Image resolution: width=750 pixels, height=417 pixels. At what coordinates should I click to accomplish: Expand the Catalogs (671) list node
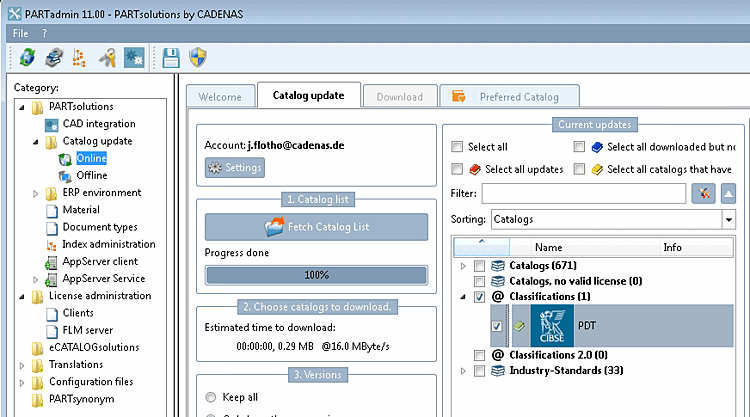click(x=463, y=265)
